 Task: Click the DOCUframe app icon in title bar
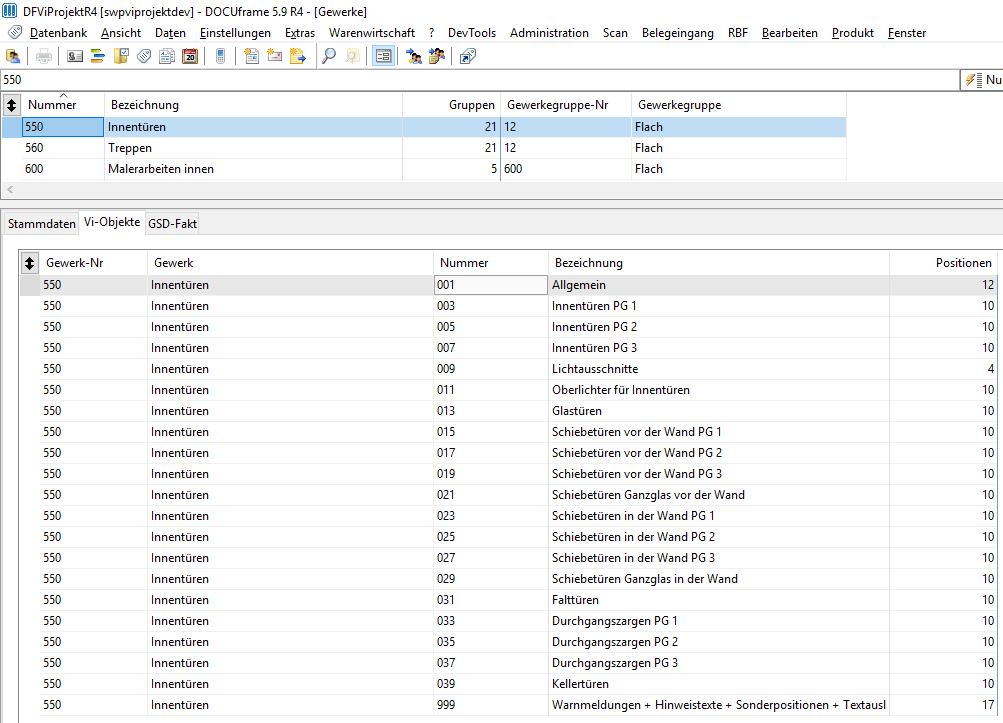(10, 11)
